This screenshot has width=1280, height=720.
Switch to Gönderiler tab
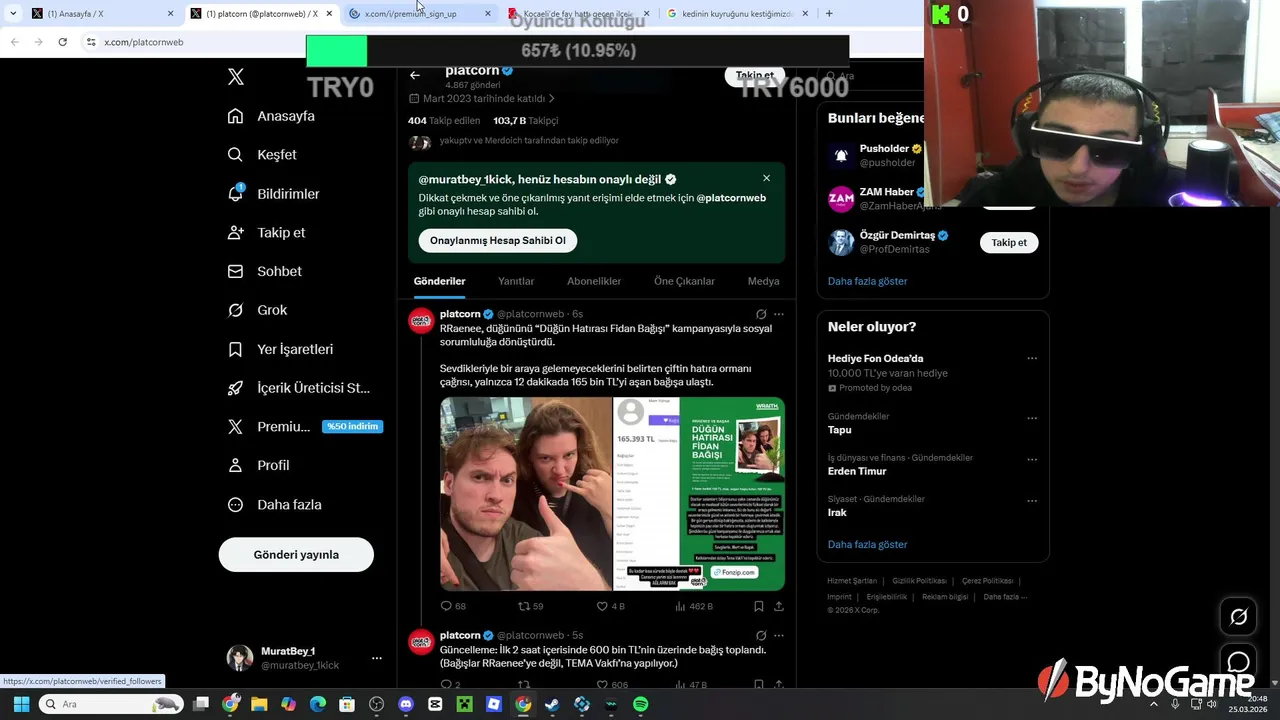pos(440,281)
